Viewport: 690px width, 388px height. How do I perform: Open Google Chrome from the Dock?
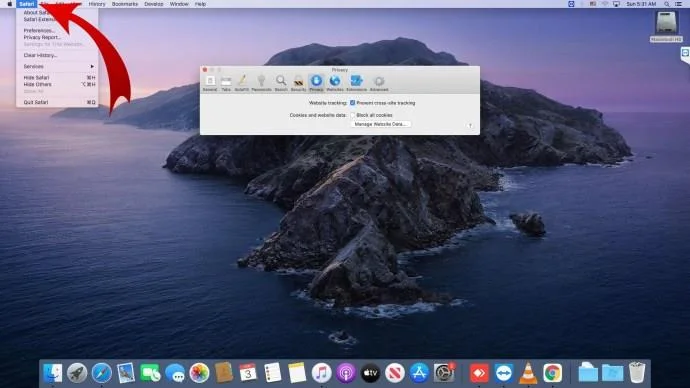click(552, 373)
